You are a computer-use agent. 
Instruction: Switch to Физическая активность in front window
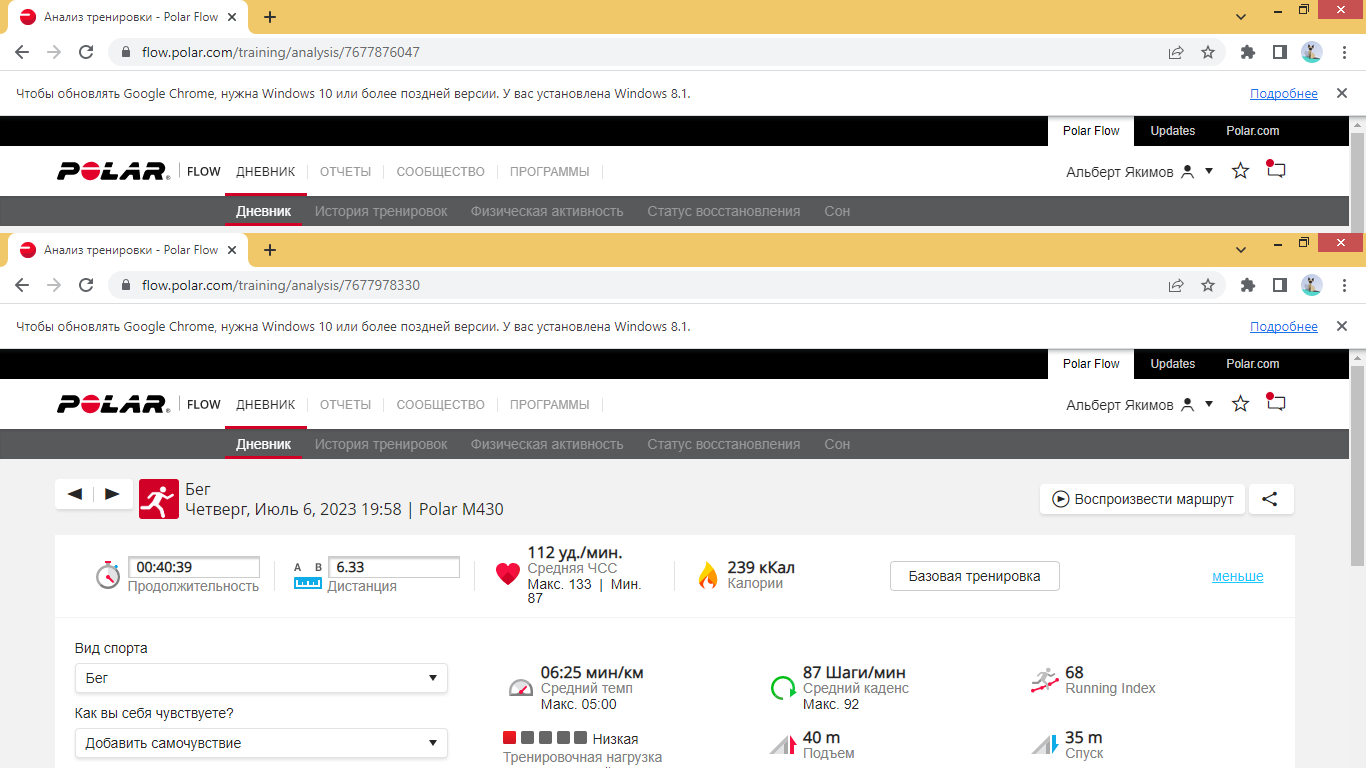tap(547, 444)
